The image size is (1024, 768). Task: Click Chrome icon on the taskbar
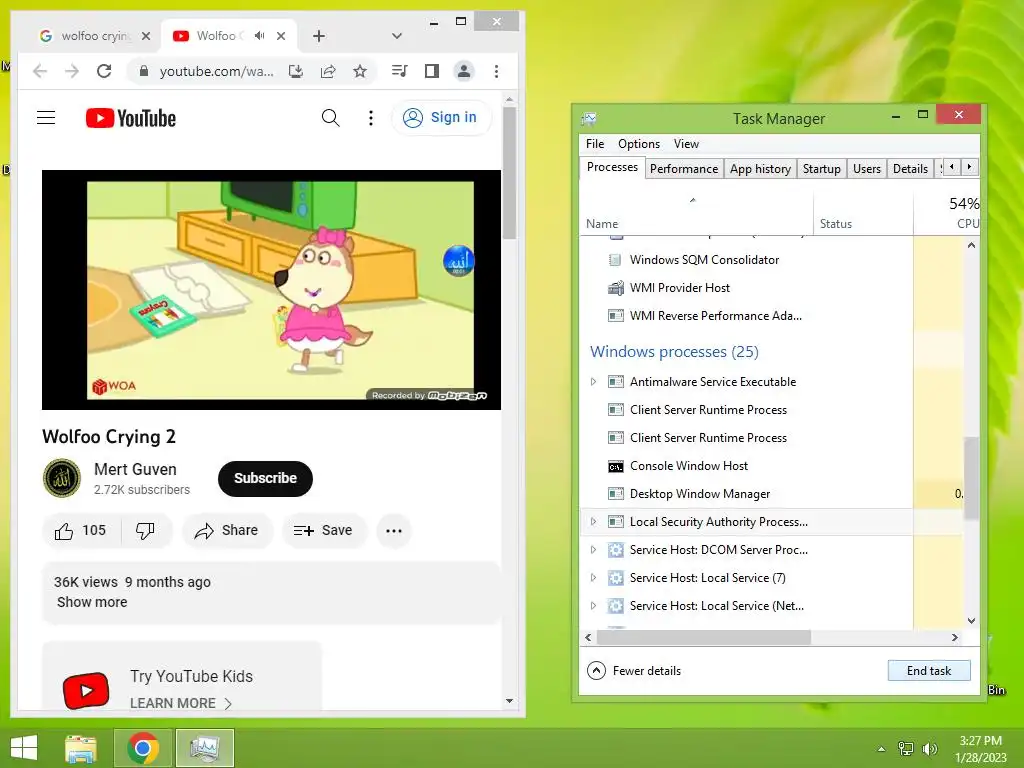click(x=143, y=748)
